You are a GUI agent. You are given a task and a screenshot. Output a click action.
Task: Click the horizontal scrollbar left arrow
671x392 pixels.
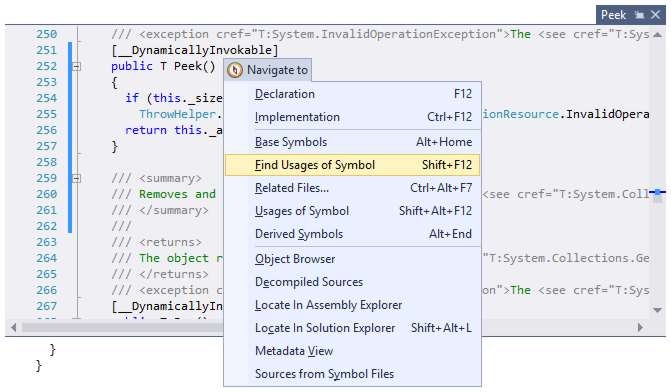click(14, 327)
